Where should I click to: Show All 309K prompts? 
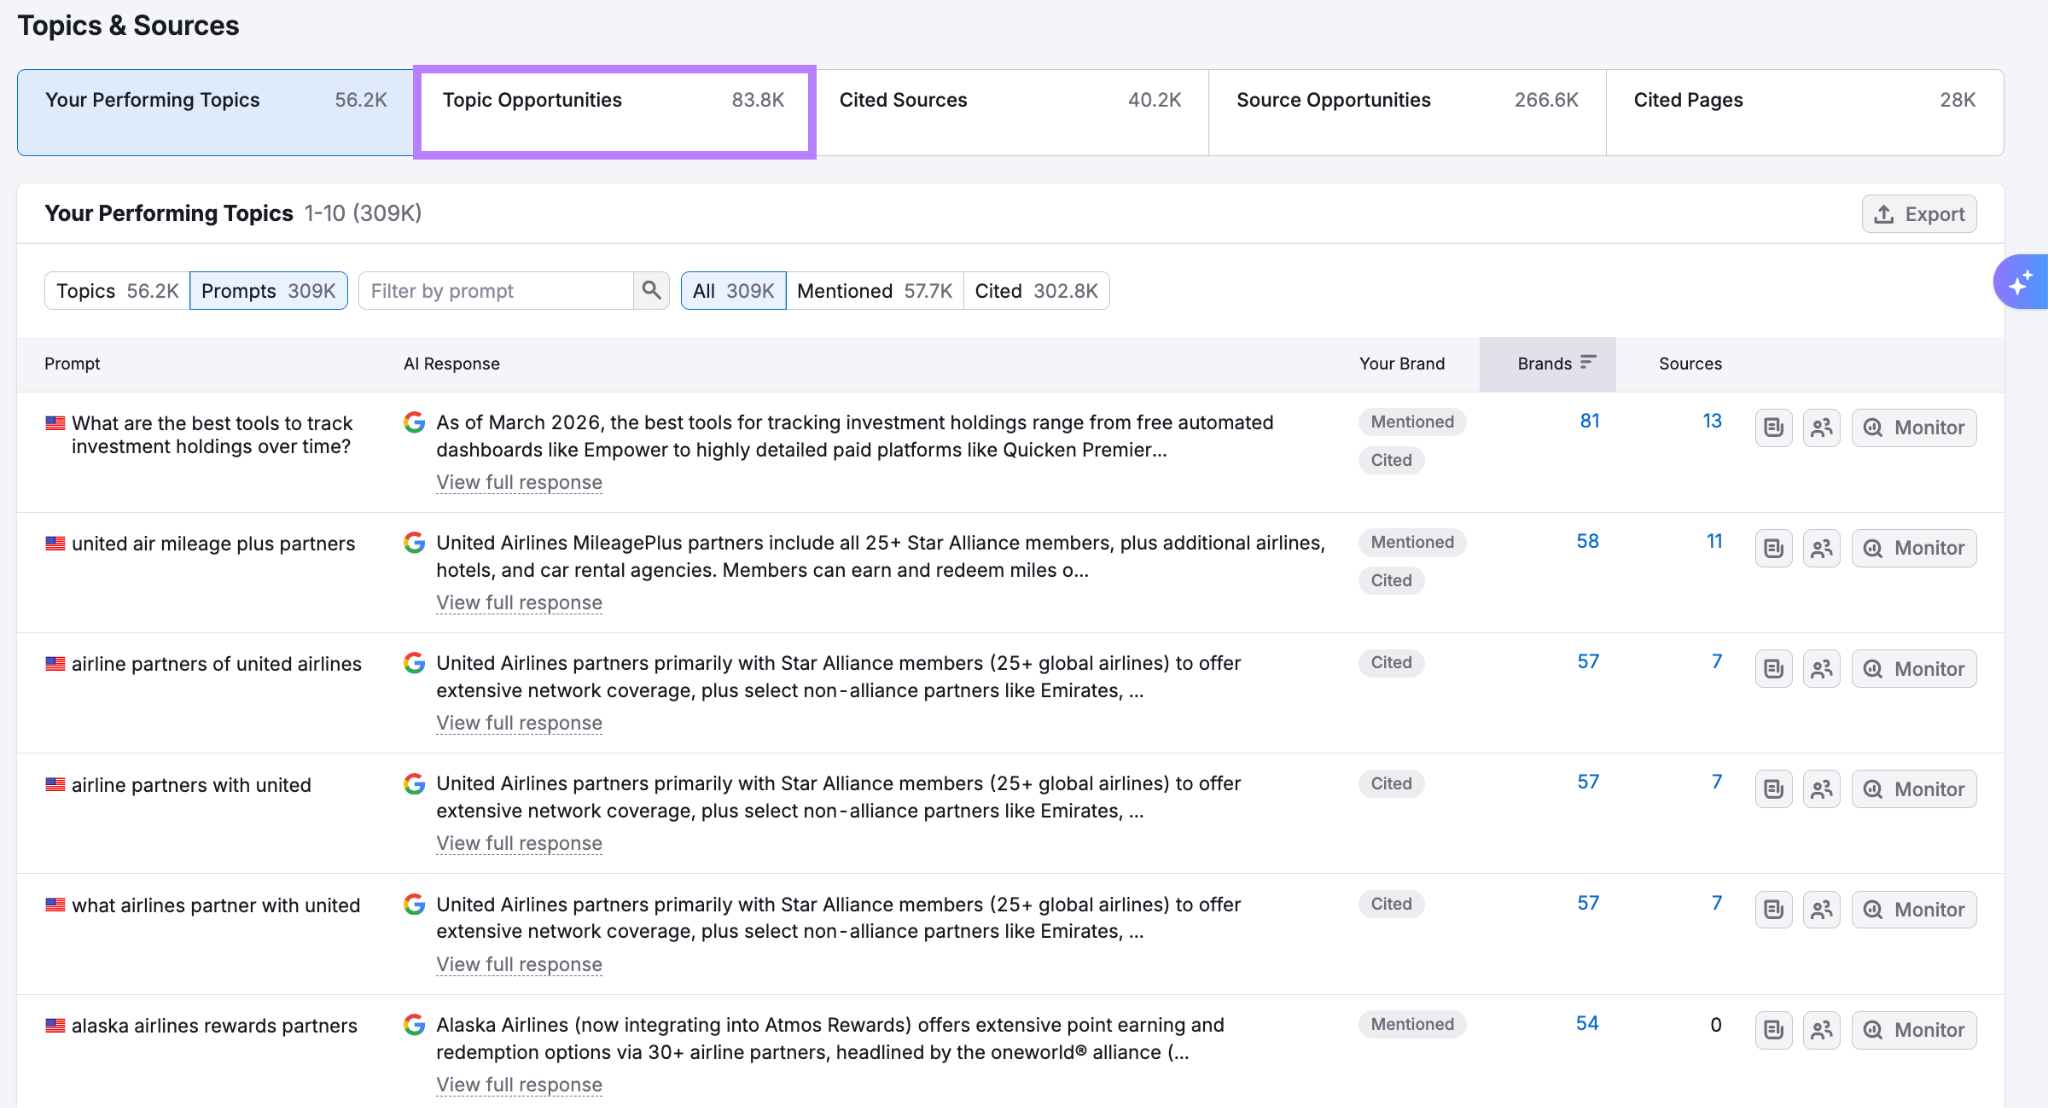pos(734,291)
